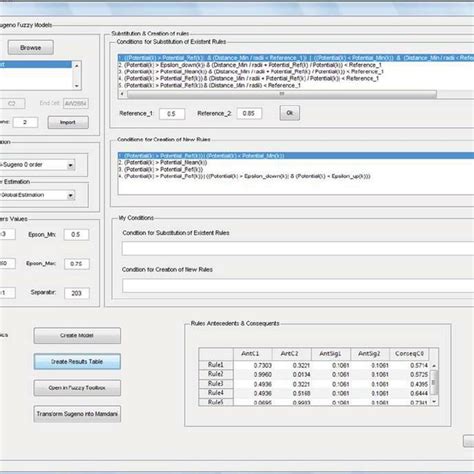Click the input field left of Import

pyautogui.click(x=25, y=122)
